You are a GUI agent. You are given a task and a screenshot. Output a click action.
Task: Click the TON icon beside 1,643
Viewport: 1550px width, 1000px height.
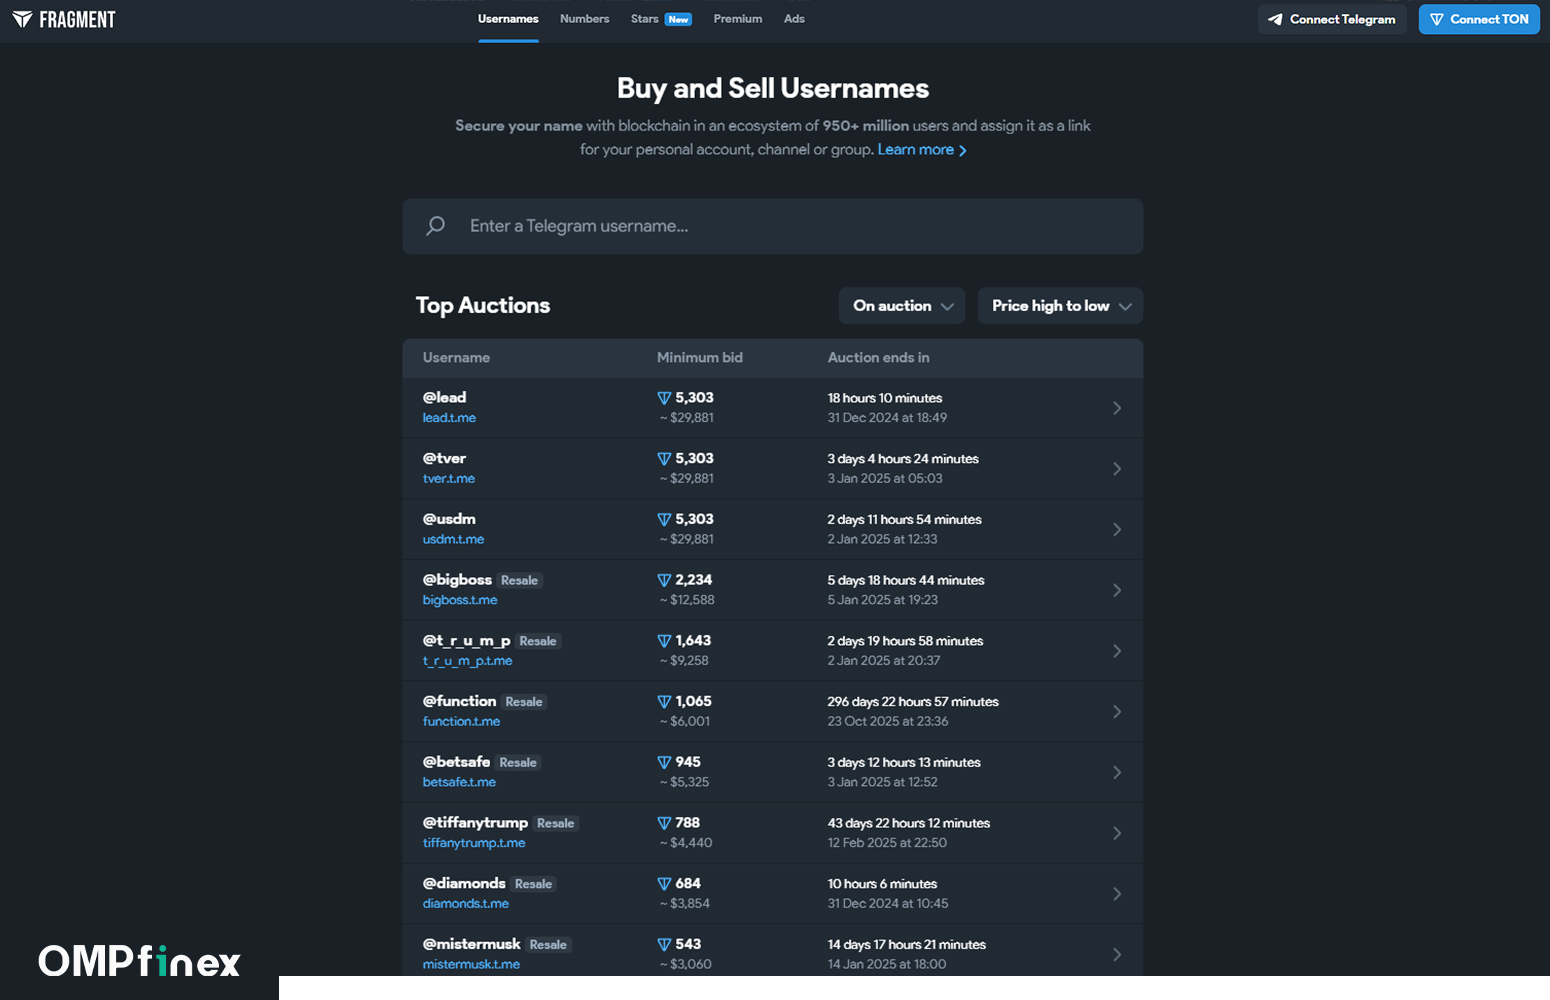point(664,641)
